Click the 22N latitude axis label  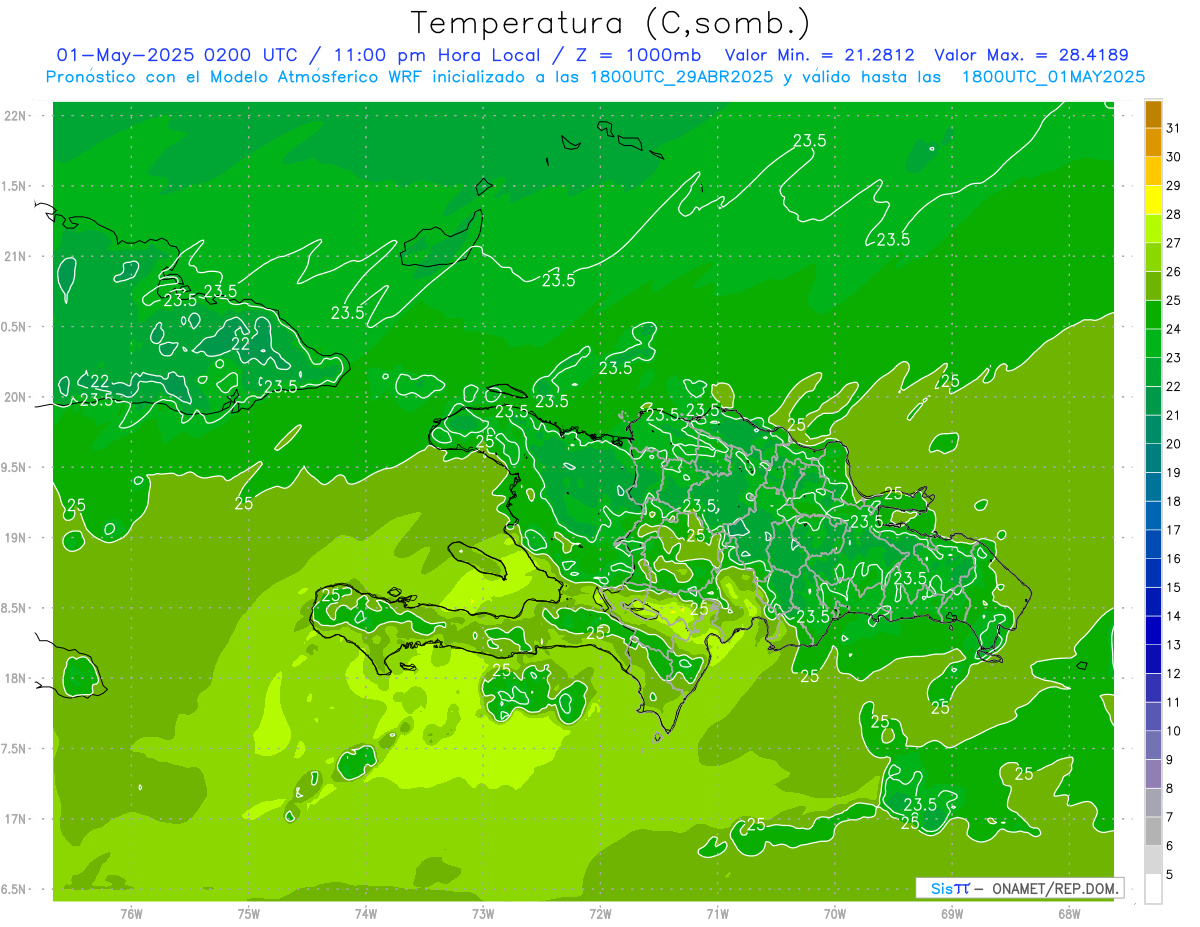[15, 115]
